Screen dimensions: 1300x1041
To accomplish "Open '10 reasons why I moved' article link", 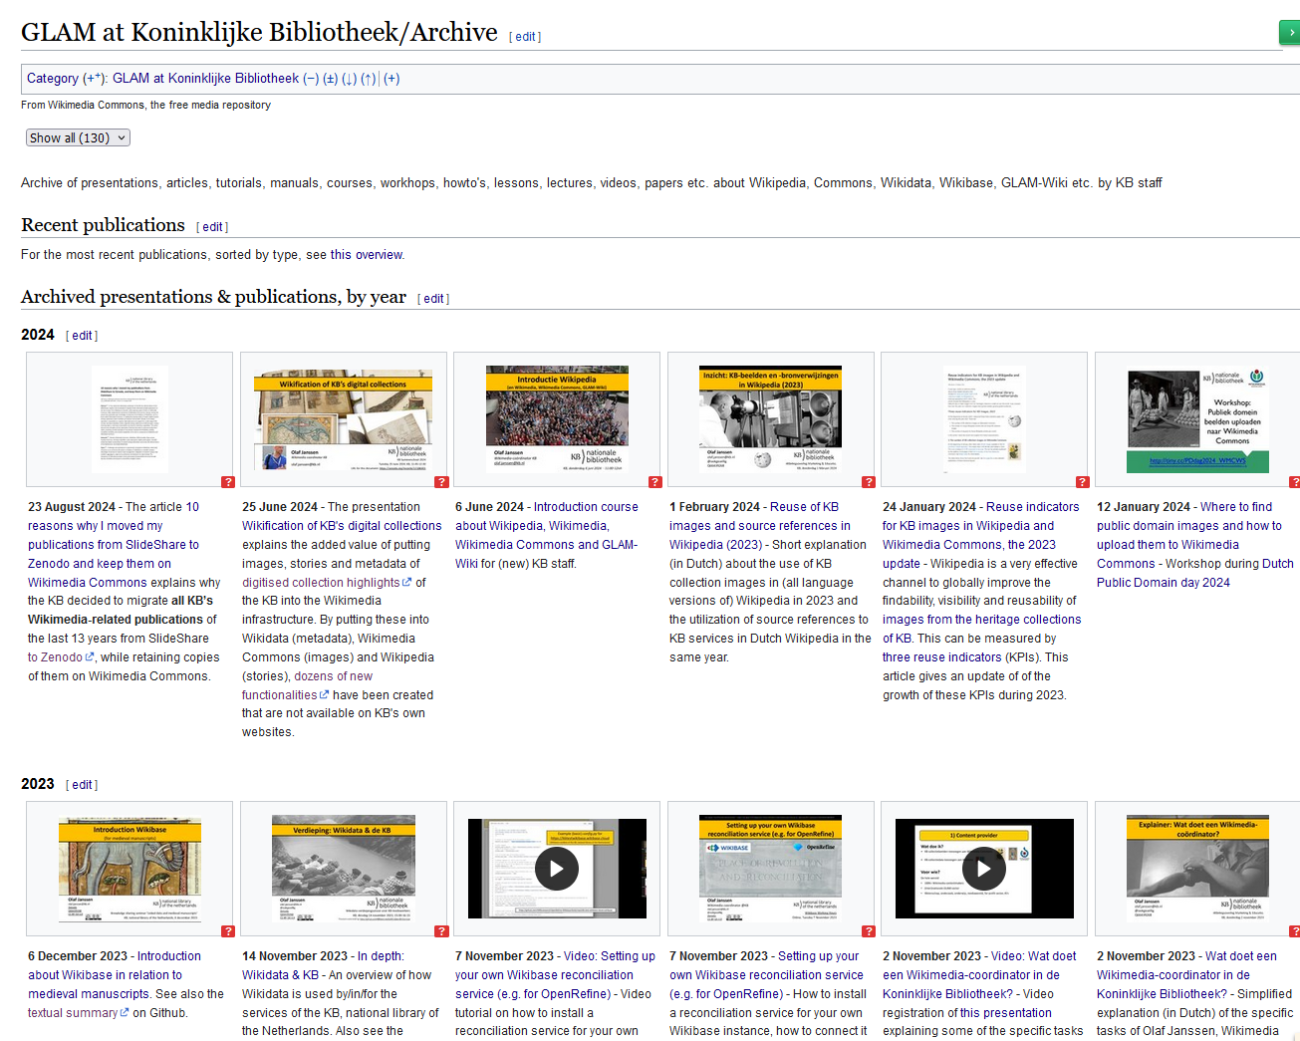I will 113,545.
